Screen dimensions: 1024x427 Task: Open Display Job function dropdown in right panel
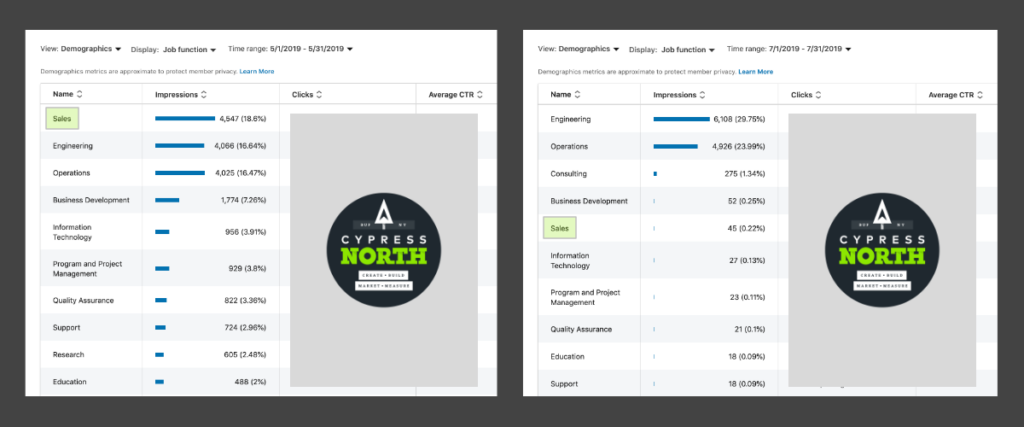[x=671, y=50]
